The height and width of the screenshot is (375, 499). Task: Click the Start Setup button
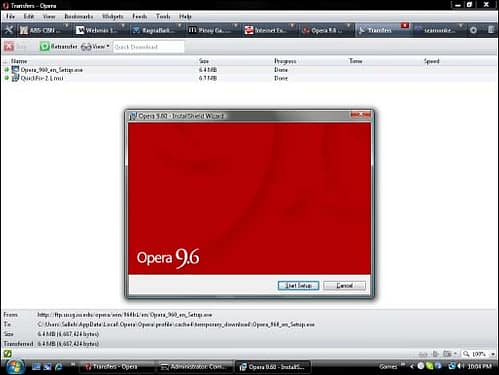pyautogui.click(x=298, y=285)
